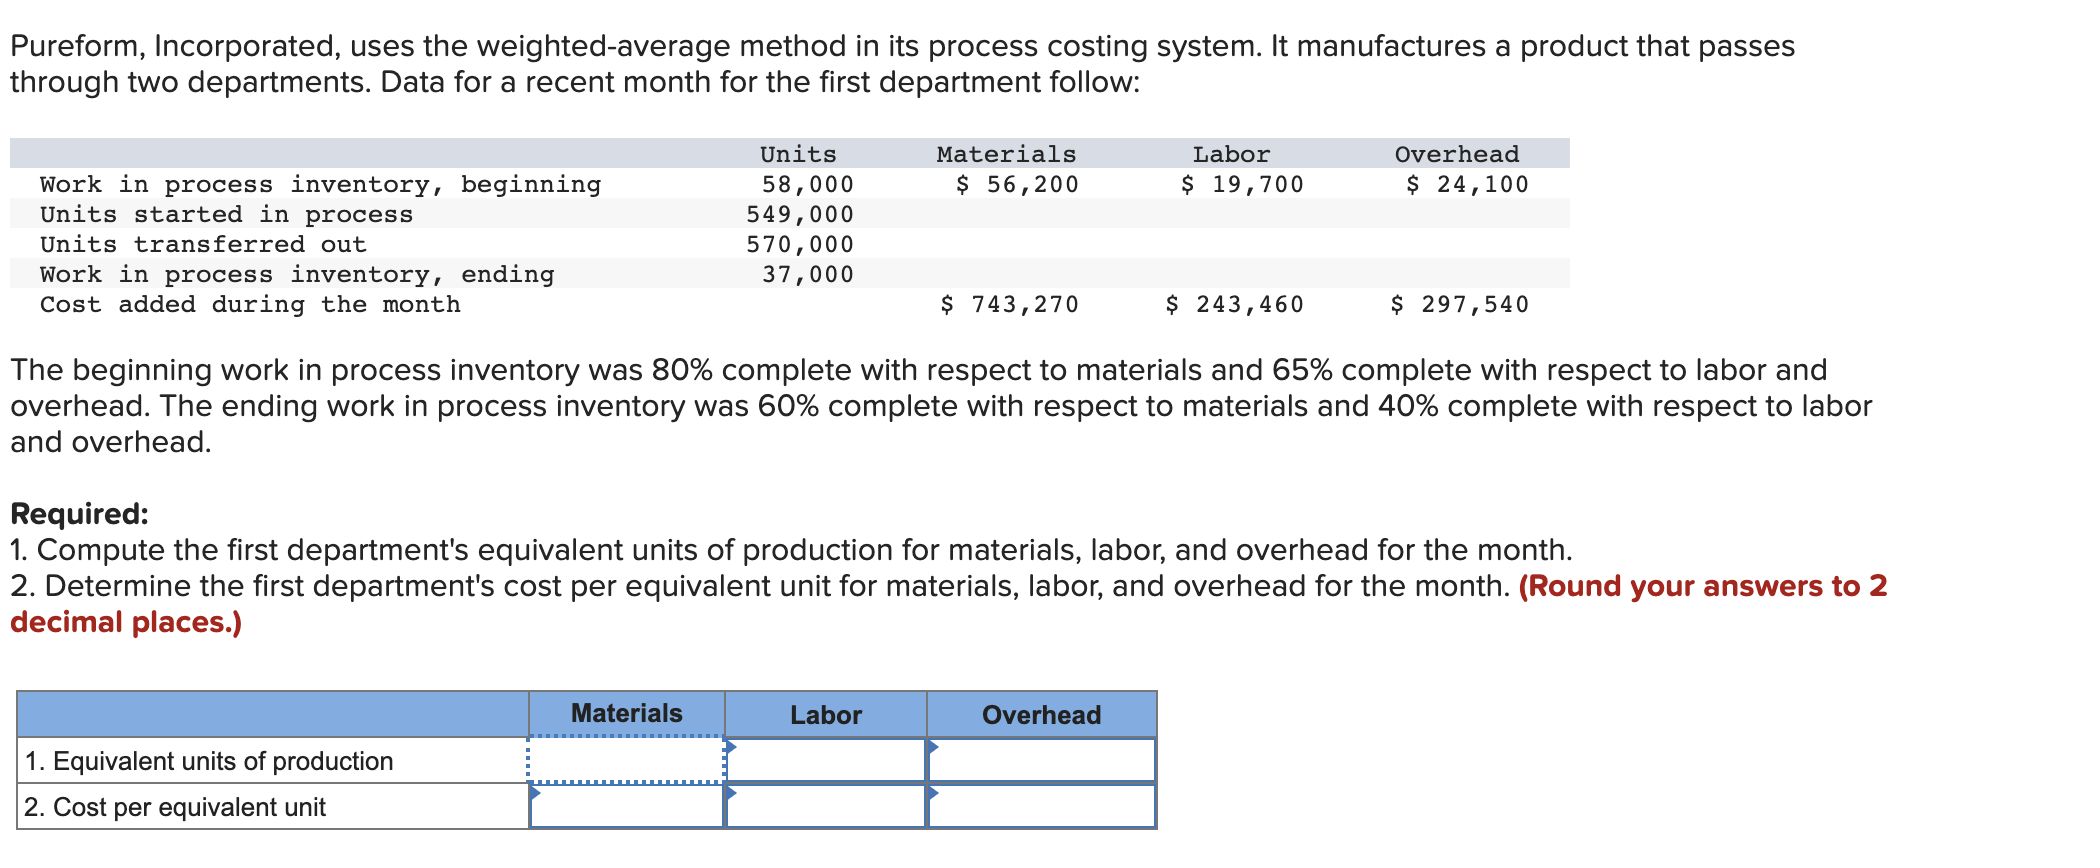Screen dimensions: 2100x868
Task: Select the Labor cost per equivalent unit cell
Action: pos(826,806)
